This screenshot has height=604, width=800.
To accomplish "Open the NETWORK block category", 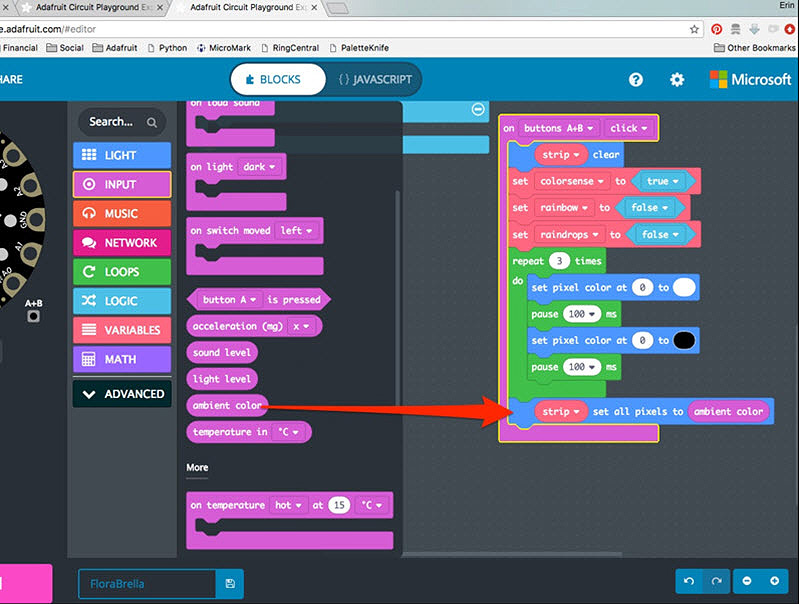I will point(121,242).
